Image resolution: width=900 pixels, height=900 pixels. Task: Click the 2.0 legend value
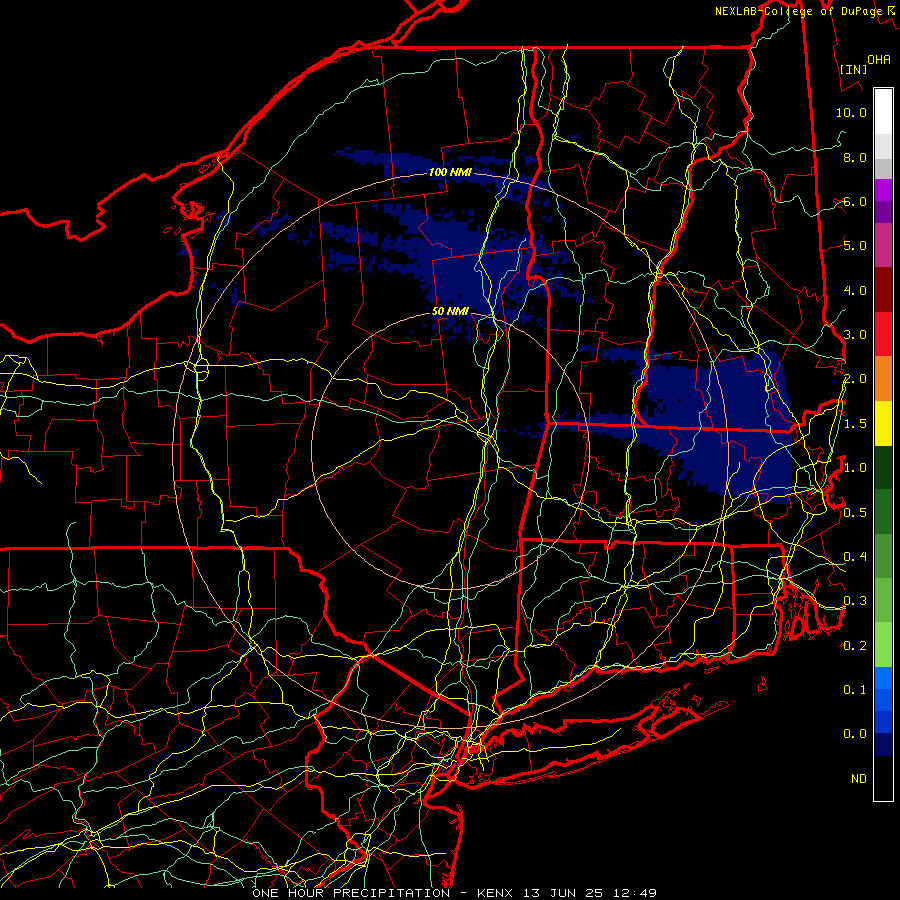[x=855, y=379]
